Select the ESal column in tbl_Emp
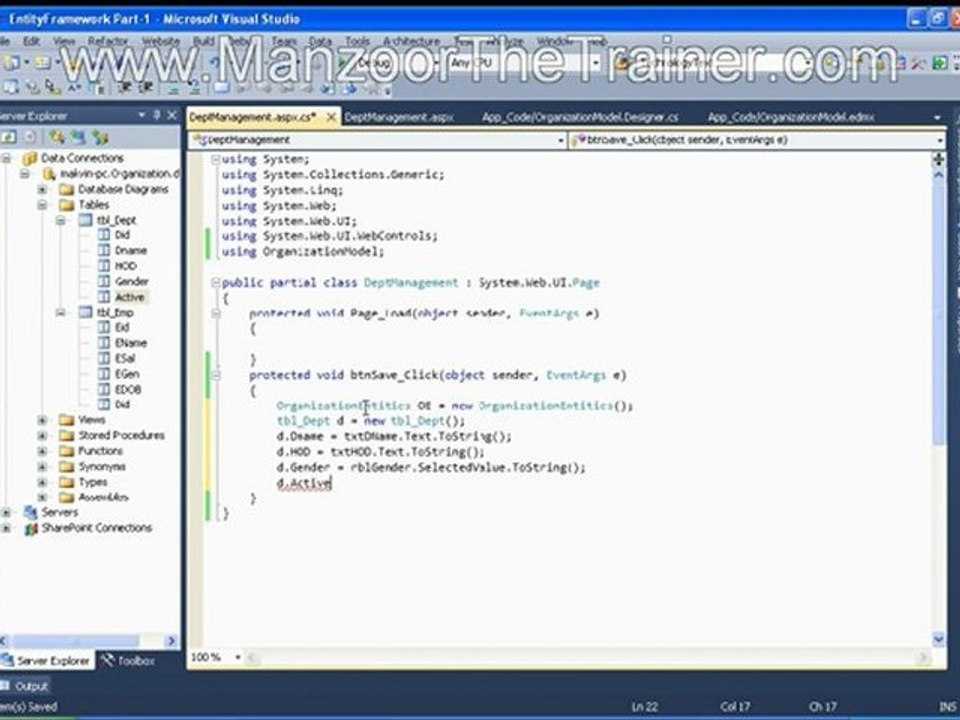The image size is (960, 720). (125, 358)
